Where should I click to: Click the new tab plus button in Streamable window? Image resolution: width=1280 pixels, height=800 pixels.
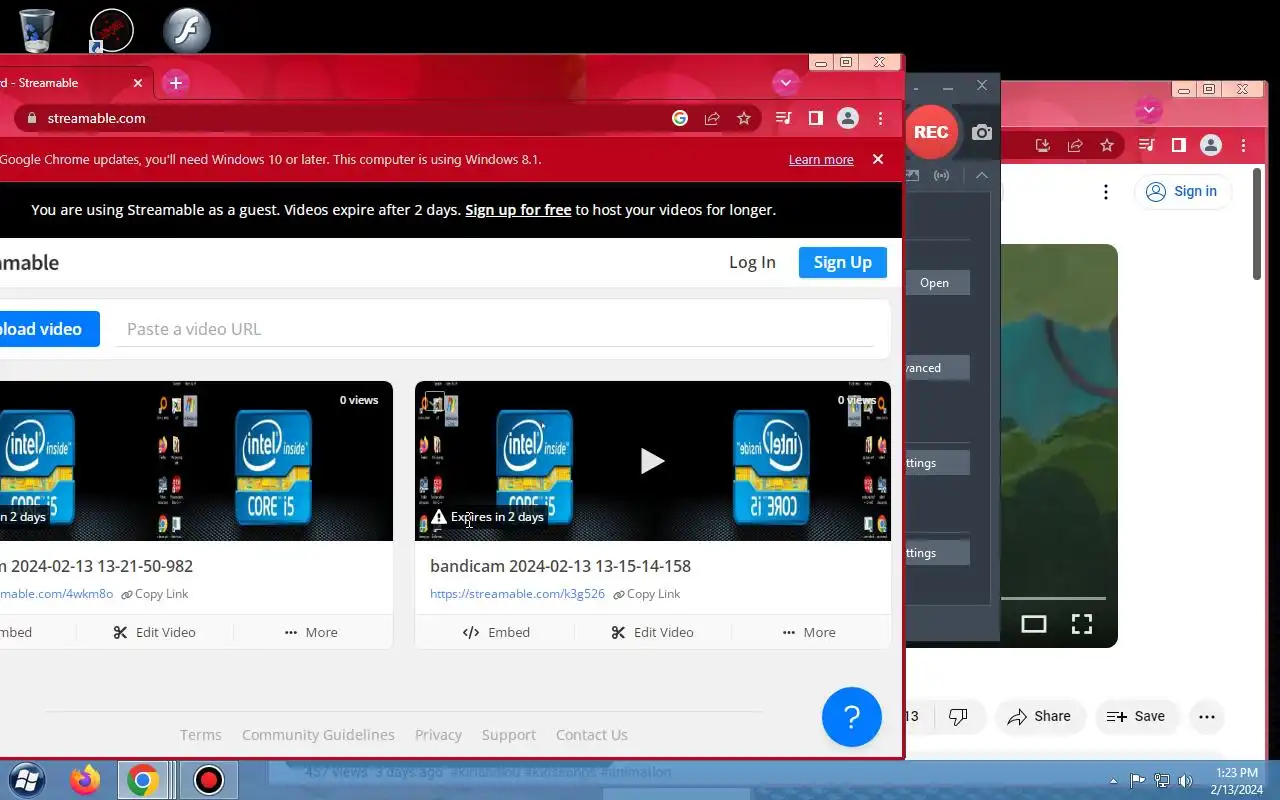pos(175,83)
